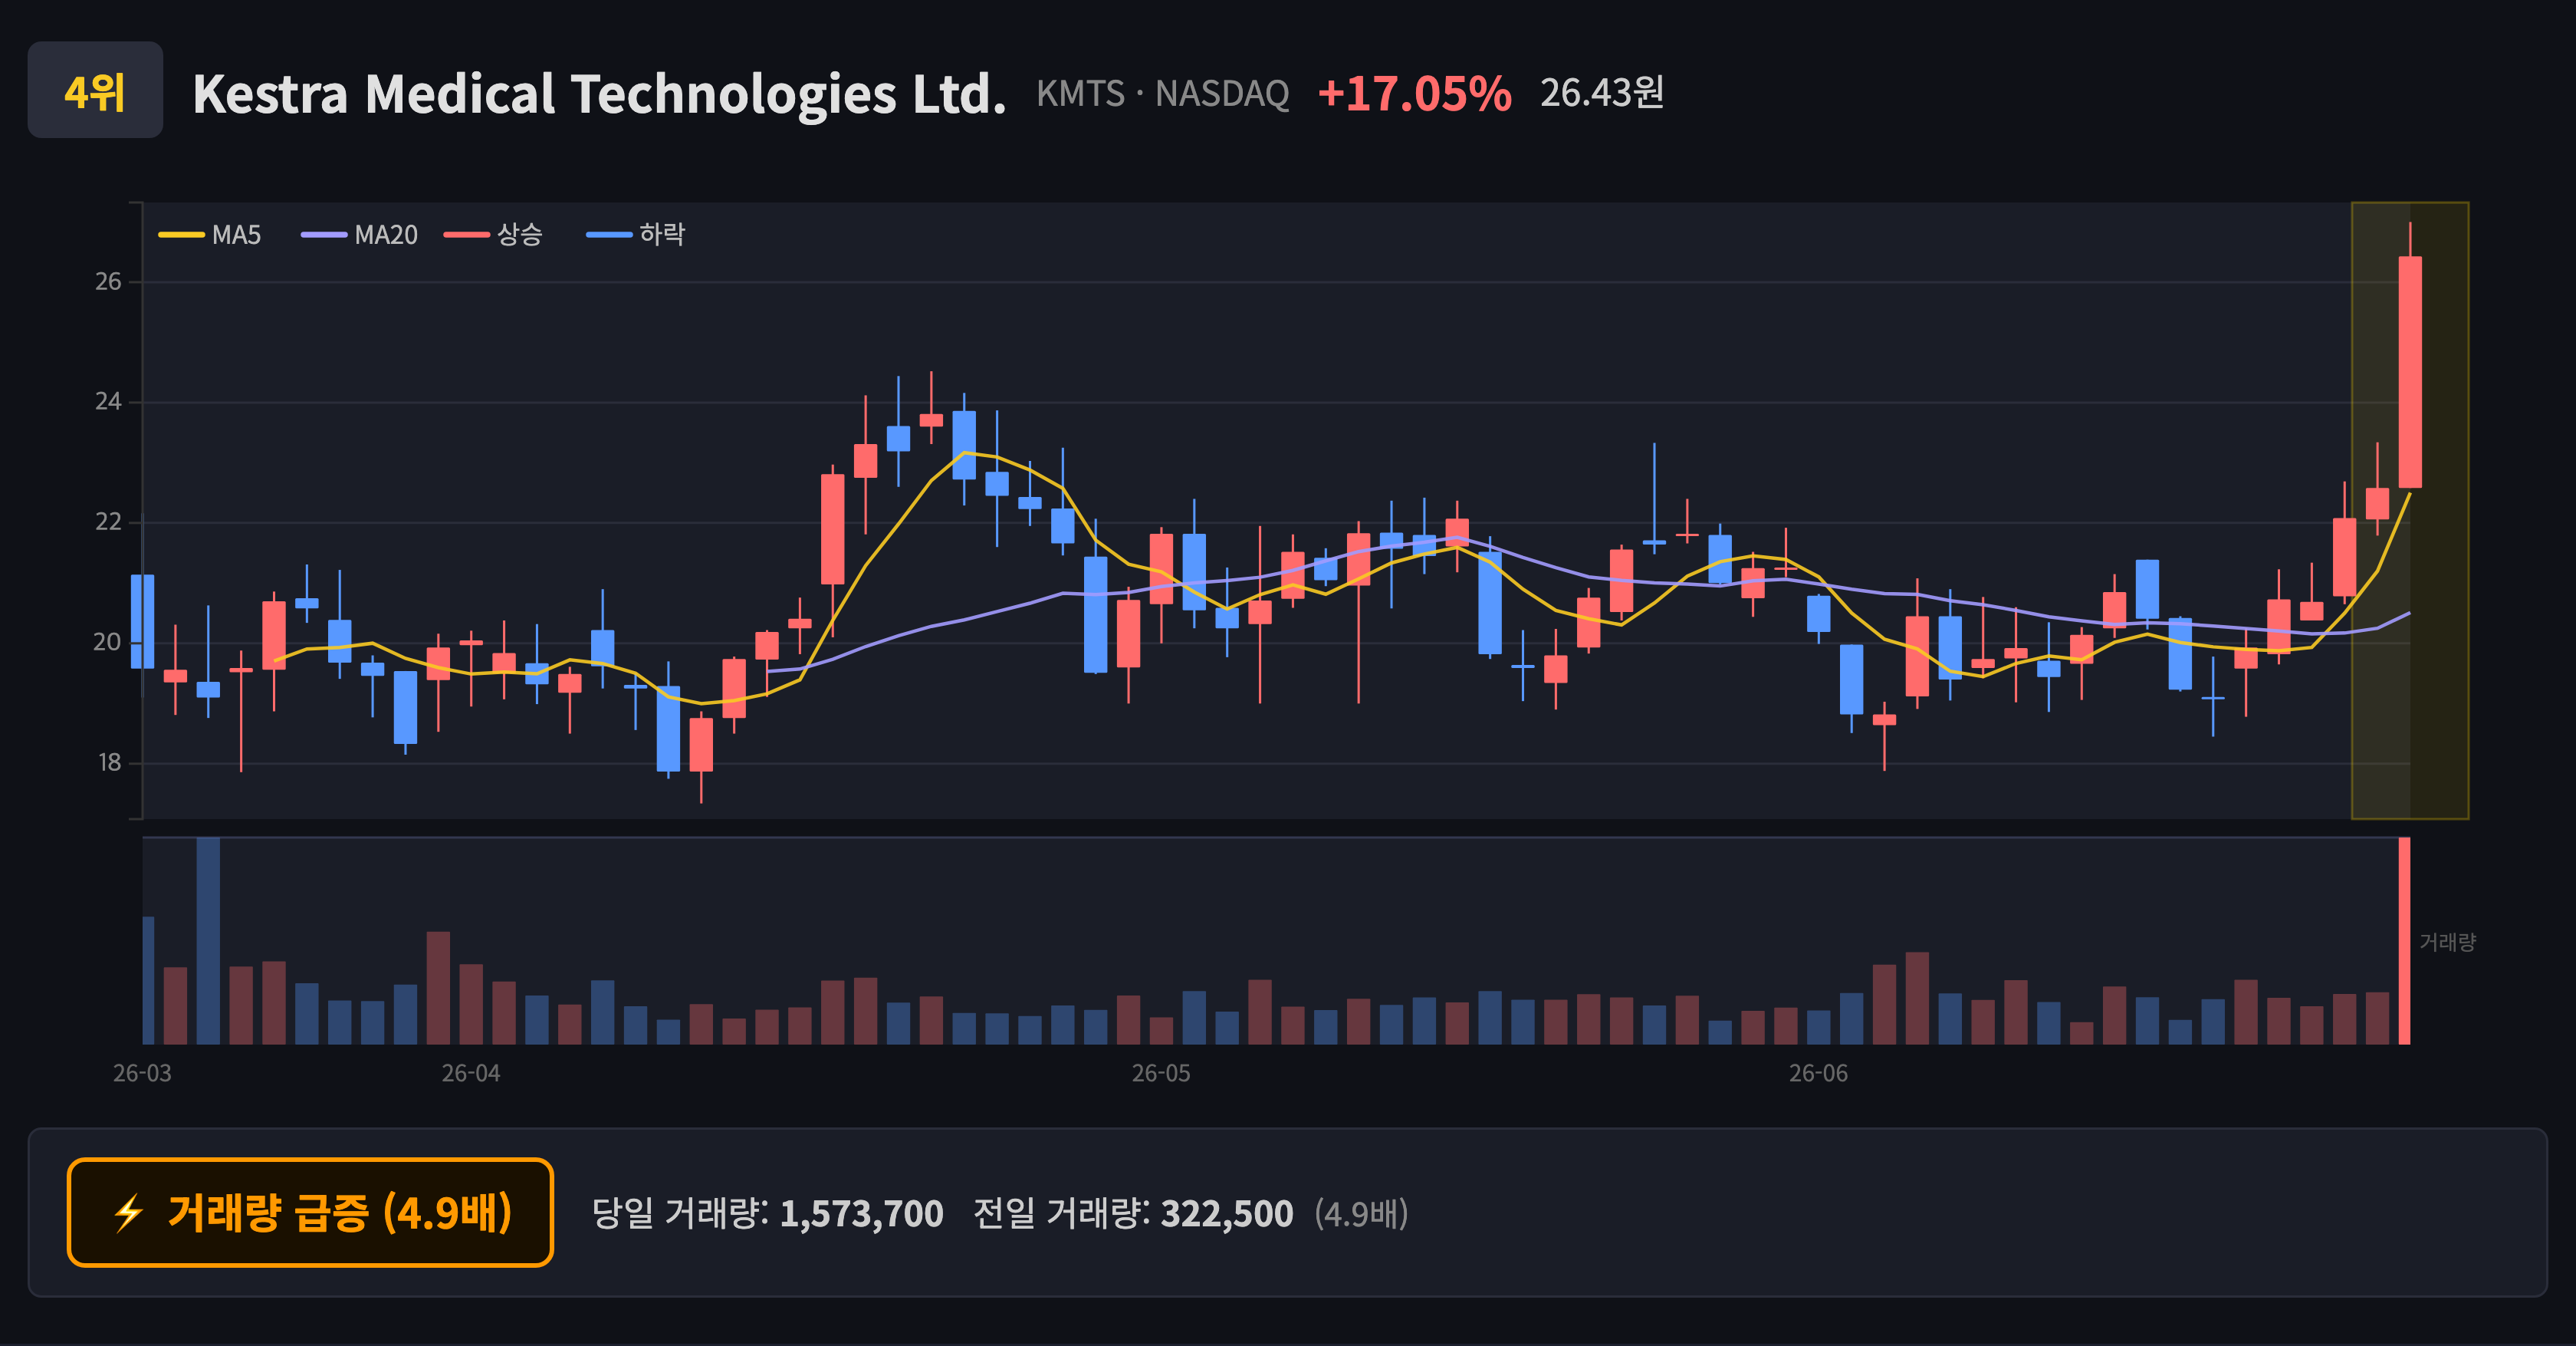Click the purple MA20 legend line swatch
This screenshot has width=2576, height=1346.
coord(324,235)
